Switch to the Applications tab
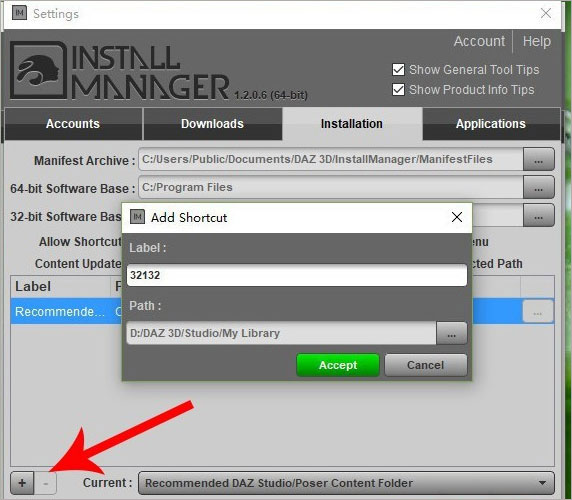Image resolution: width=572 pixels, height=500 pixels. pyautogui.click(x=491, y=124)
